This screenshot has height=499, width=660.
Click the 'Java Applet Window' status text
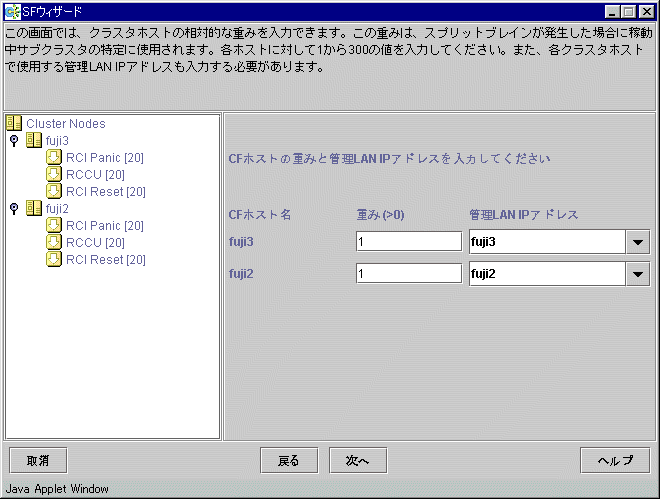(x=57, y=489)
